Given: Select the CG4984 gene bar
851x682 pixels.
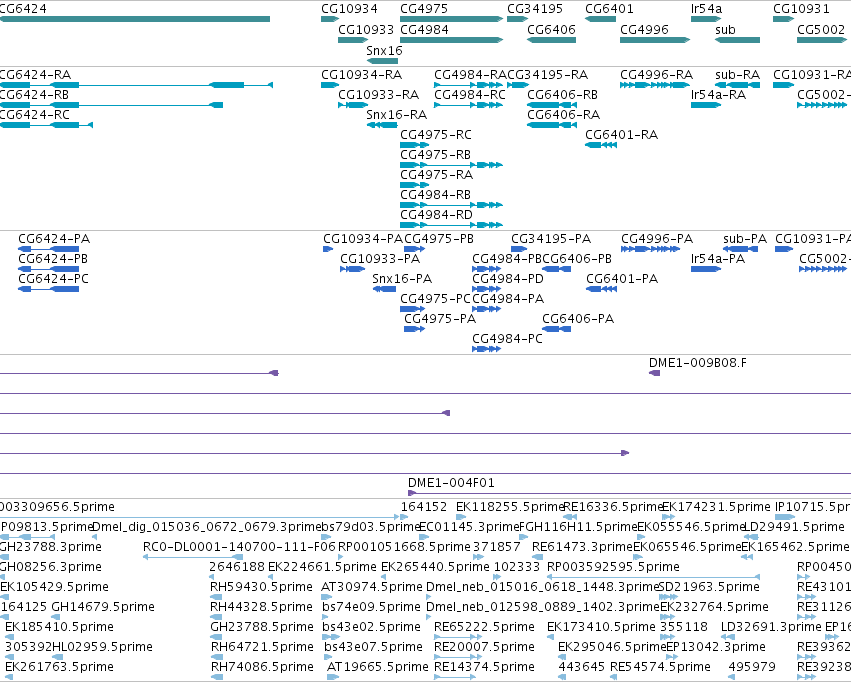Looking at the screenshot, I should pyautogui.click(x=452, y=40).
